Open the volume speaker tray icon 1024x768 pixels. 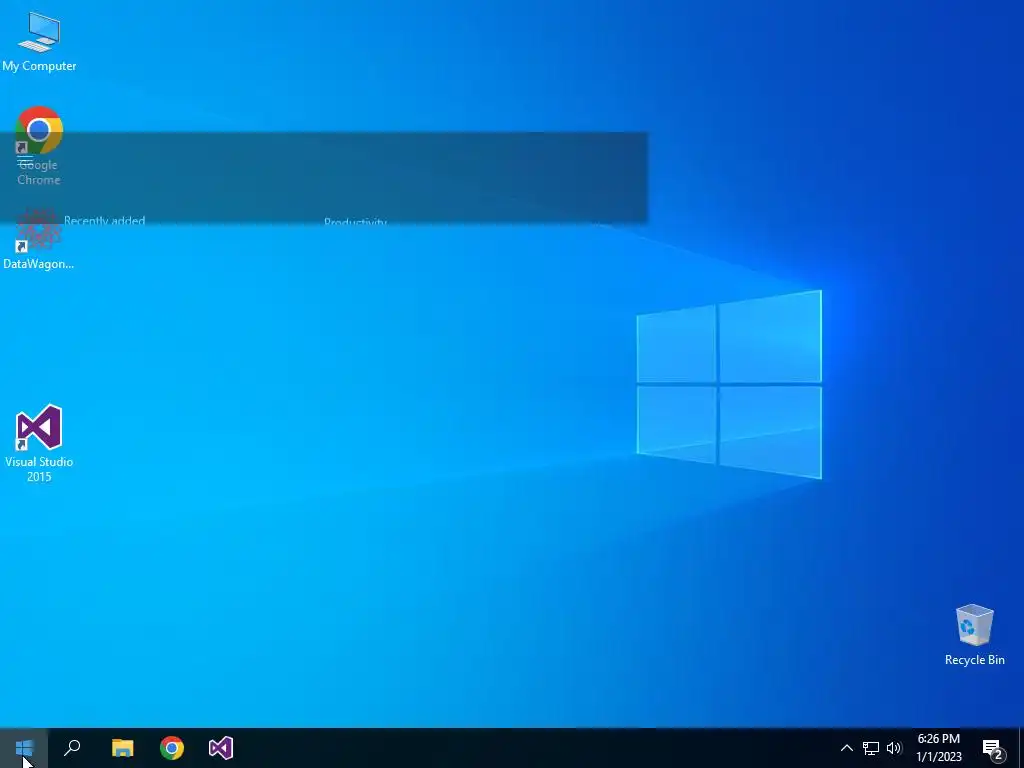(894, 748)
